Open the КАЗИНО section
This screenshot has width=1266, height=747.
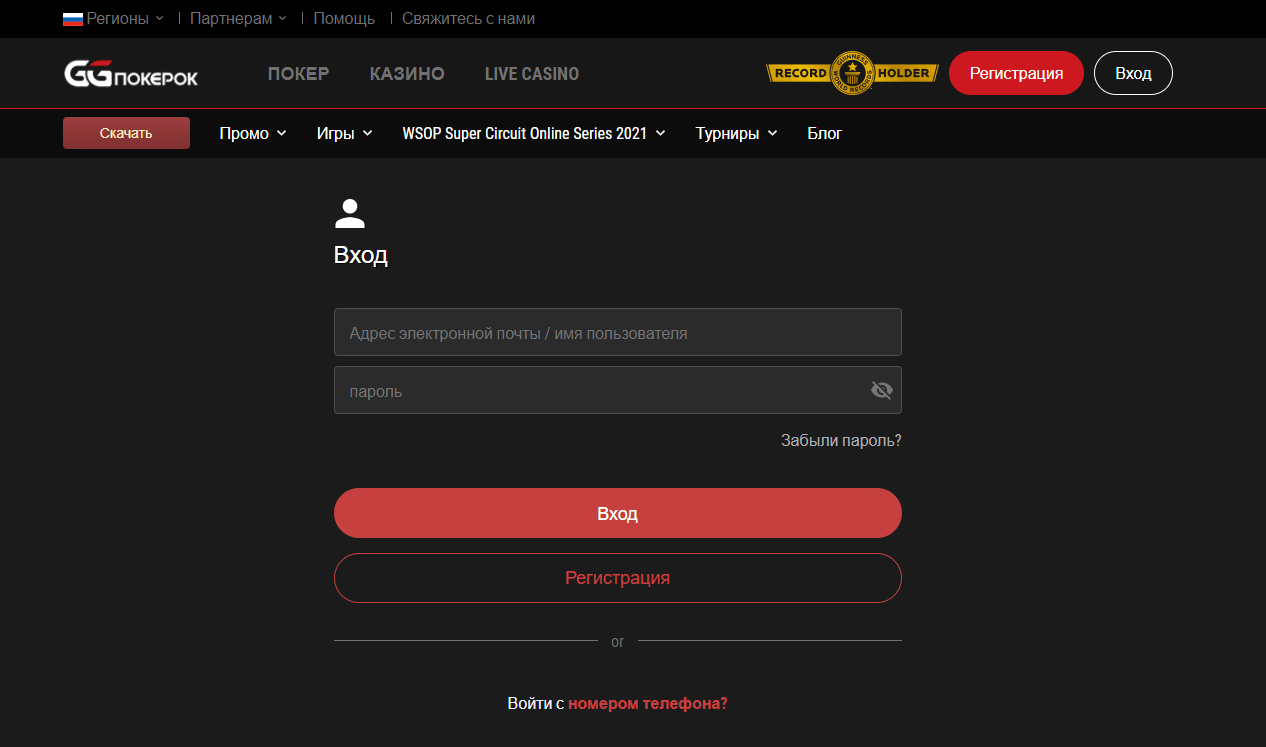coord(407,74)
